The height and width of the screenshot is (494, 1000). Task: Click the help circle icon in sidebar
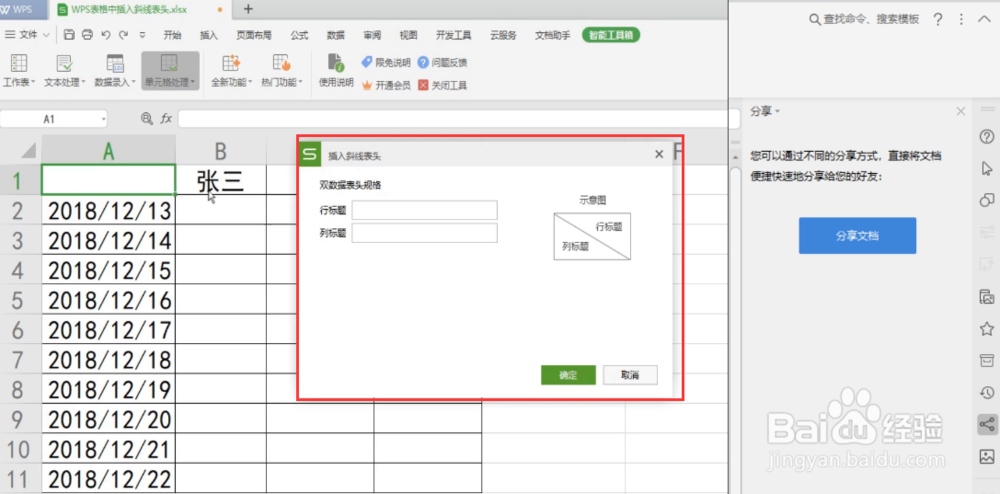coord(987,136)
